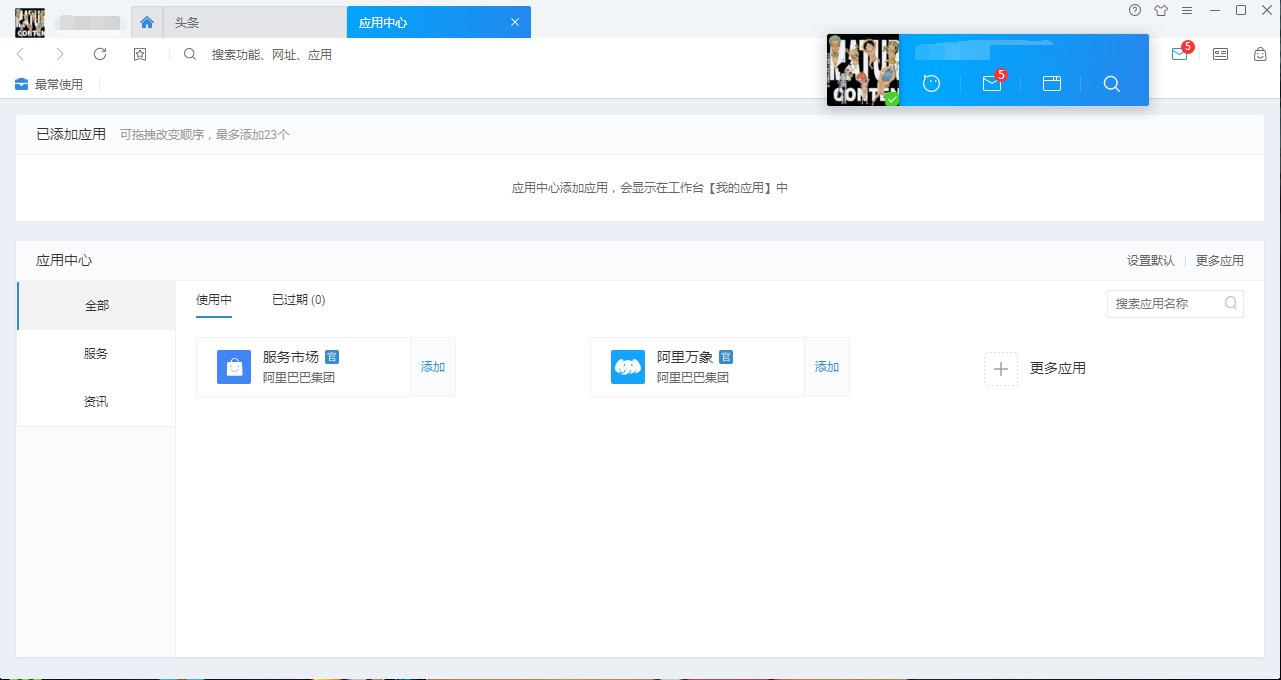Select the 应用中心 tab
The height and width of the screenshot is (680, 1281).
438,22
